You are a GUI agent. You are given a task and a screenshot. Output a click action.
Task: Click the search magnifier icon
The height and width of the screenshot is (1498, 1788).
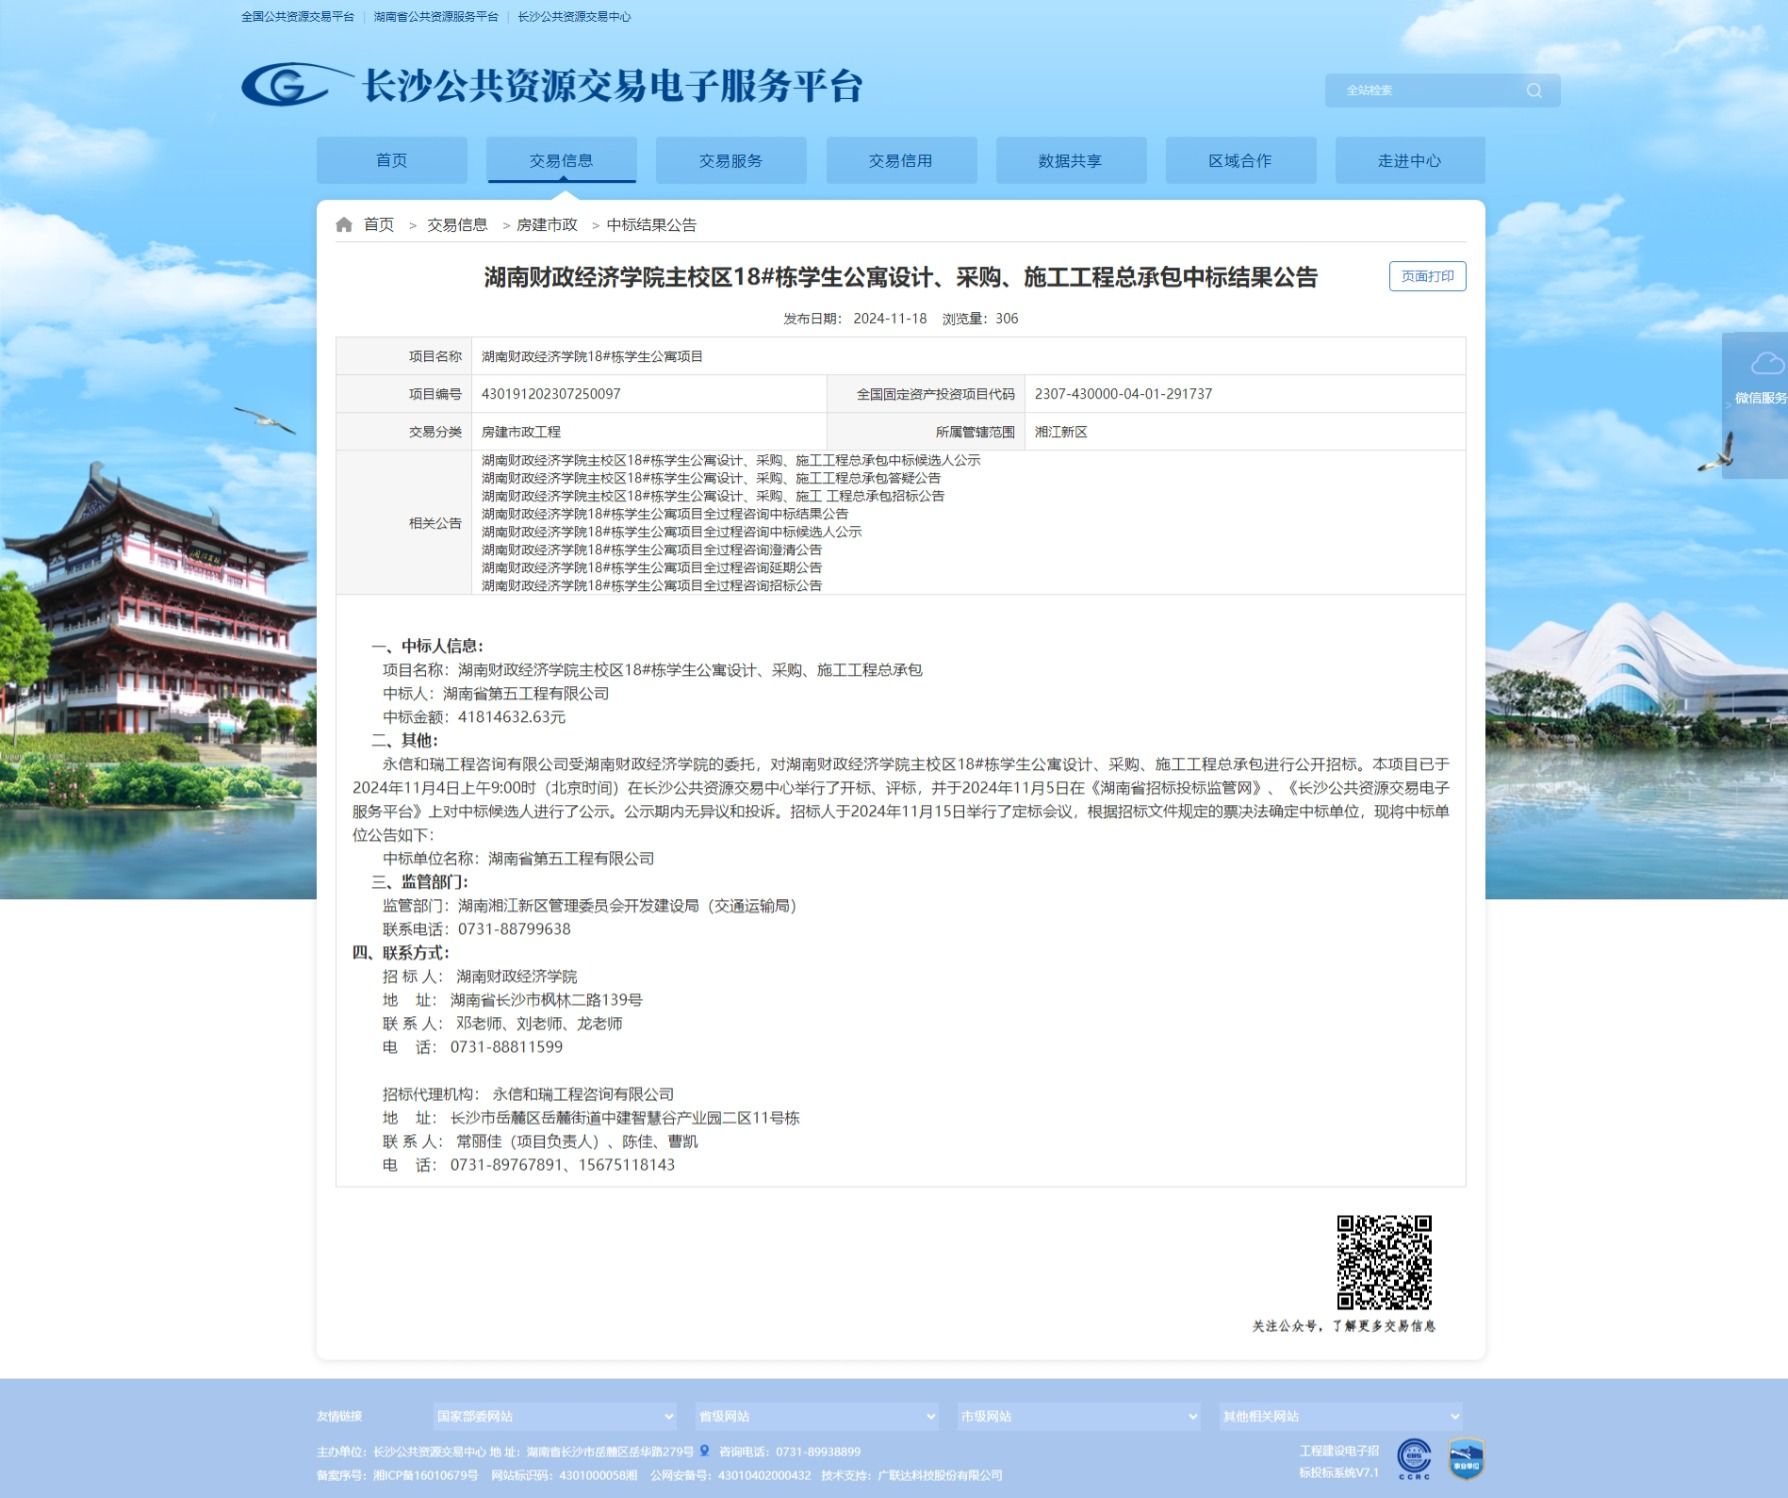click(x=1534, y=91)
